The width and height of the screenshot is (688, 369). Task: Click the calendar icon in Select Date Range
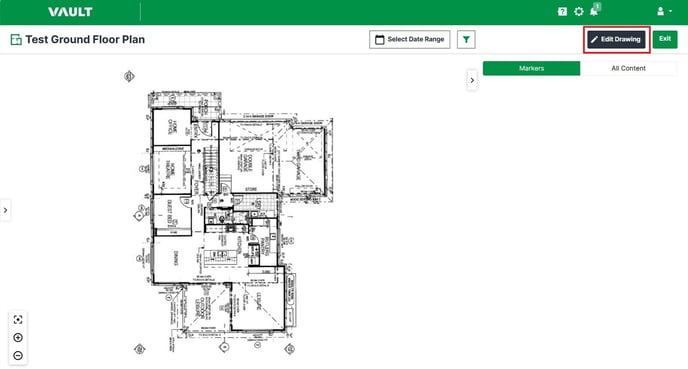380,39
